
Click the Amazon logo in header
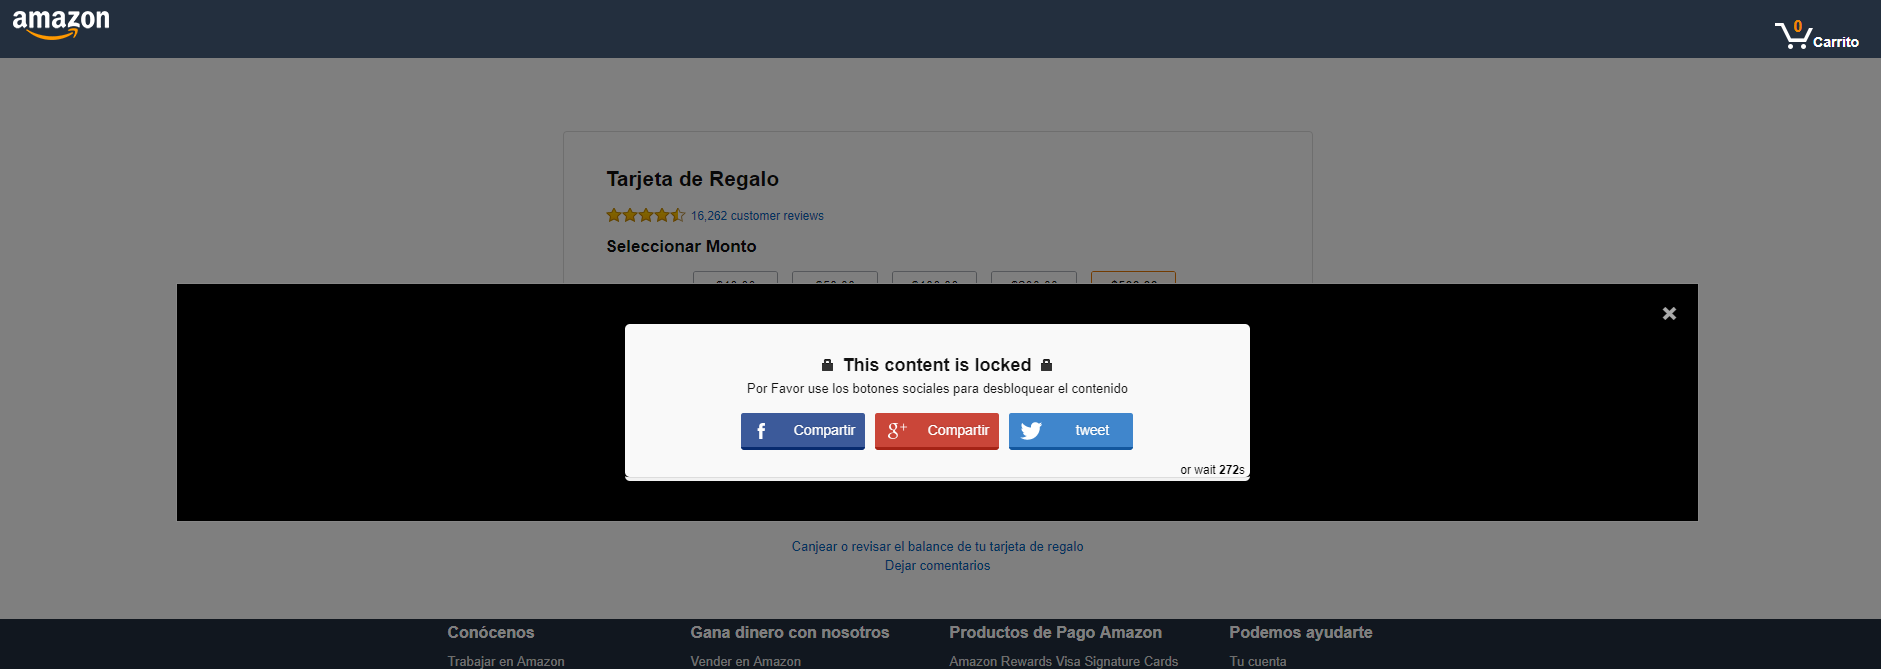pos(61,24)
